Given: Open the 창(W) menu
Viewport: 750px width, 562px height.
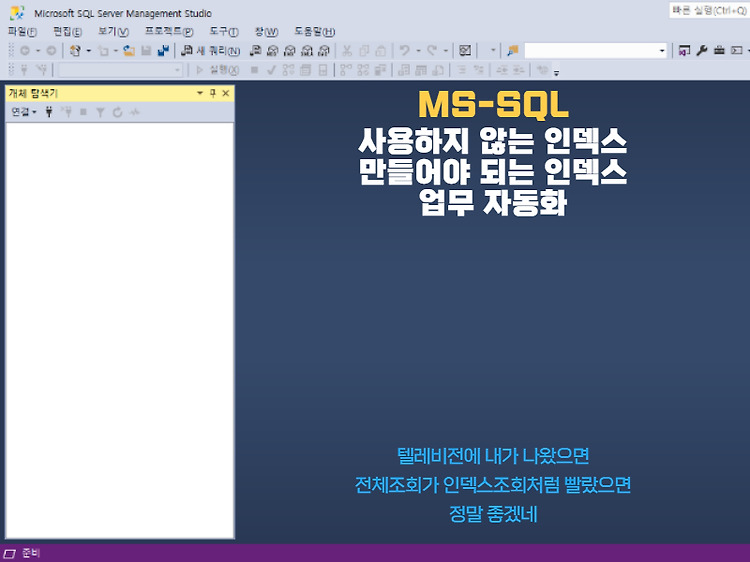Looking at the screenshot, I should 266,32.
